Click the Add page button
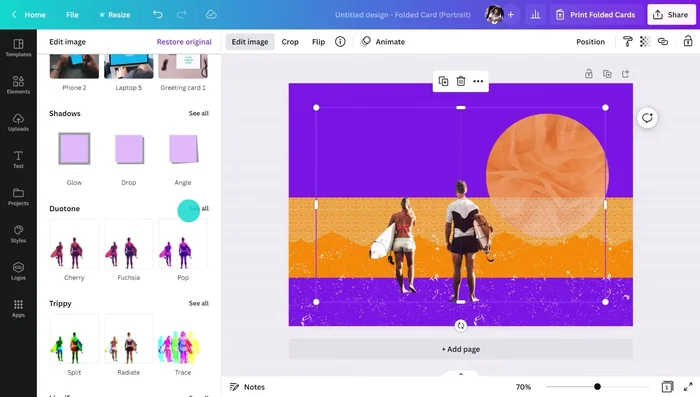700x397 pixels. 461,349
